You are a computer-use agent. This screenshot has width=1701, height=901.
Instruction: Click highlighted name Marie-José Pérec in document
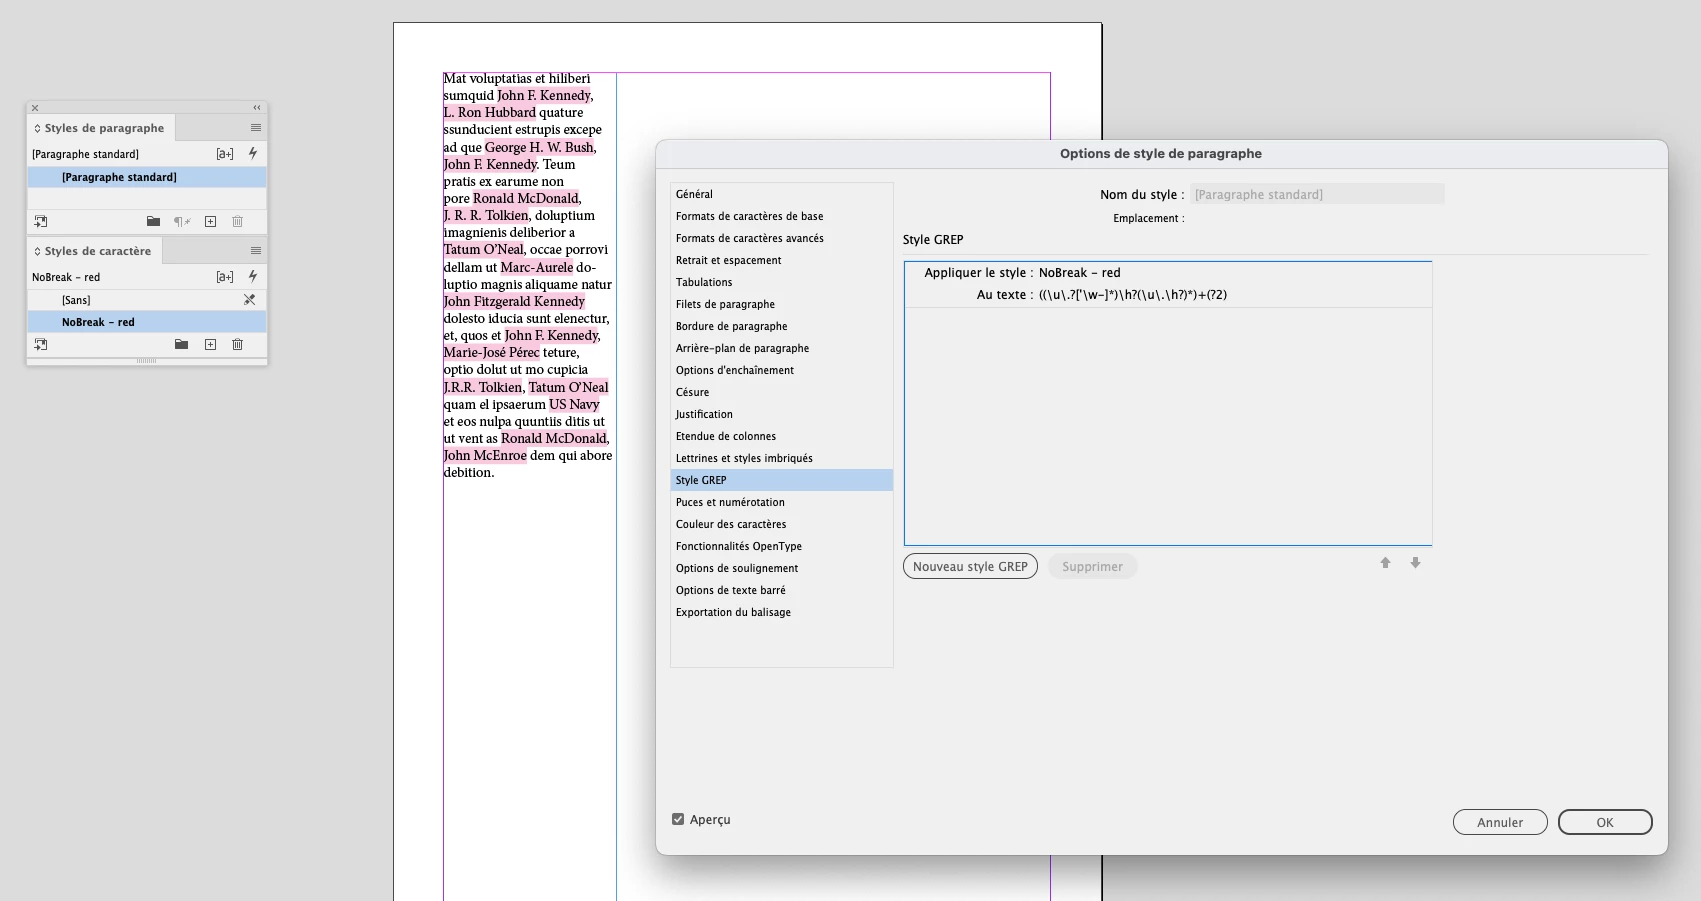click(491, 353)
